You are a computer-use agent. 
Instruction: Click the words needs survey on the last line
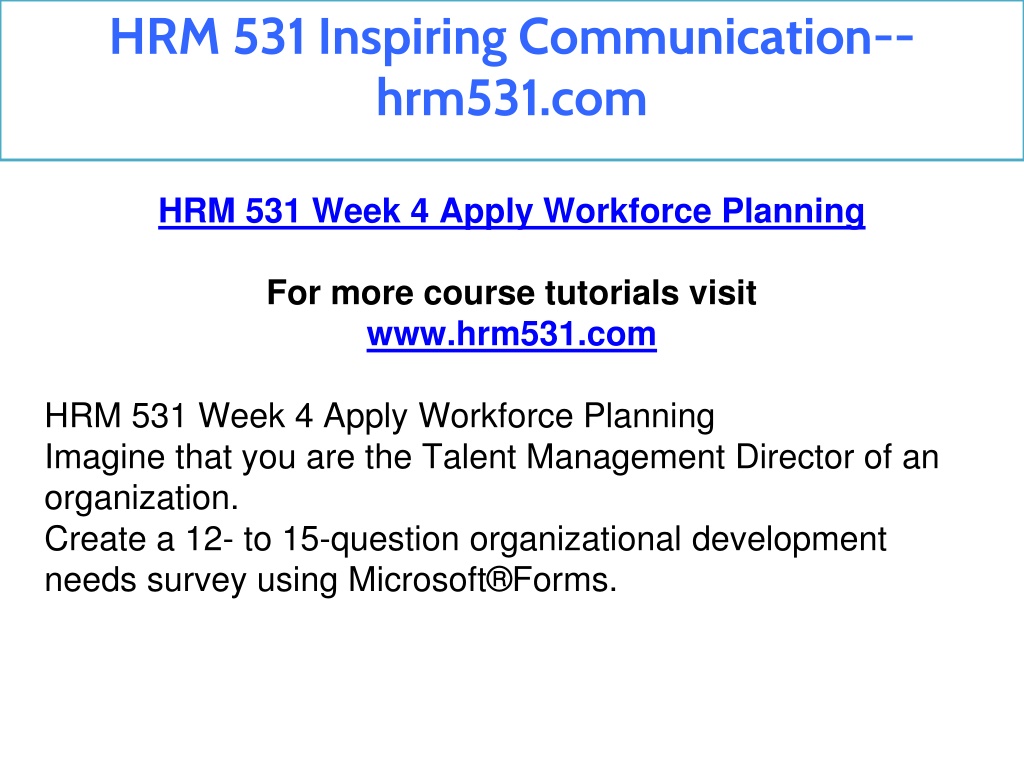[146, 581]
